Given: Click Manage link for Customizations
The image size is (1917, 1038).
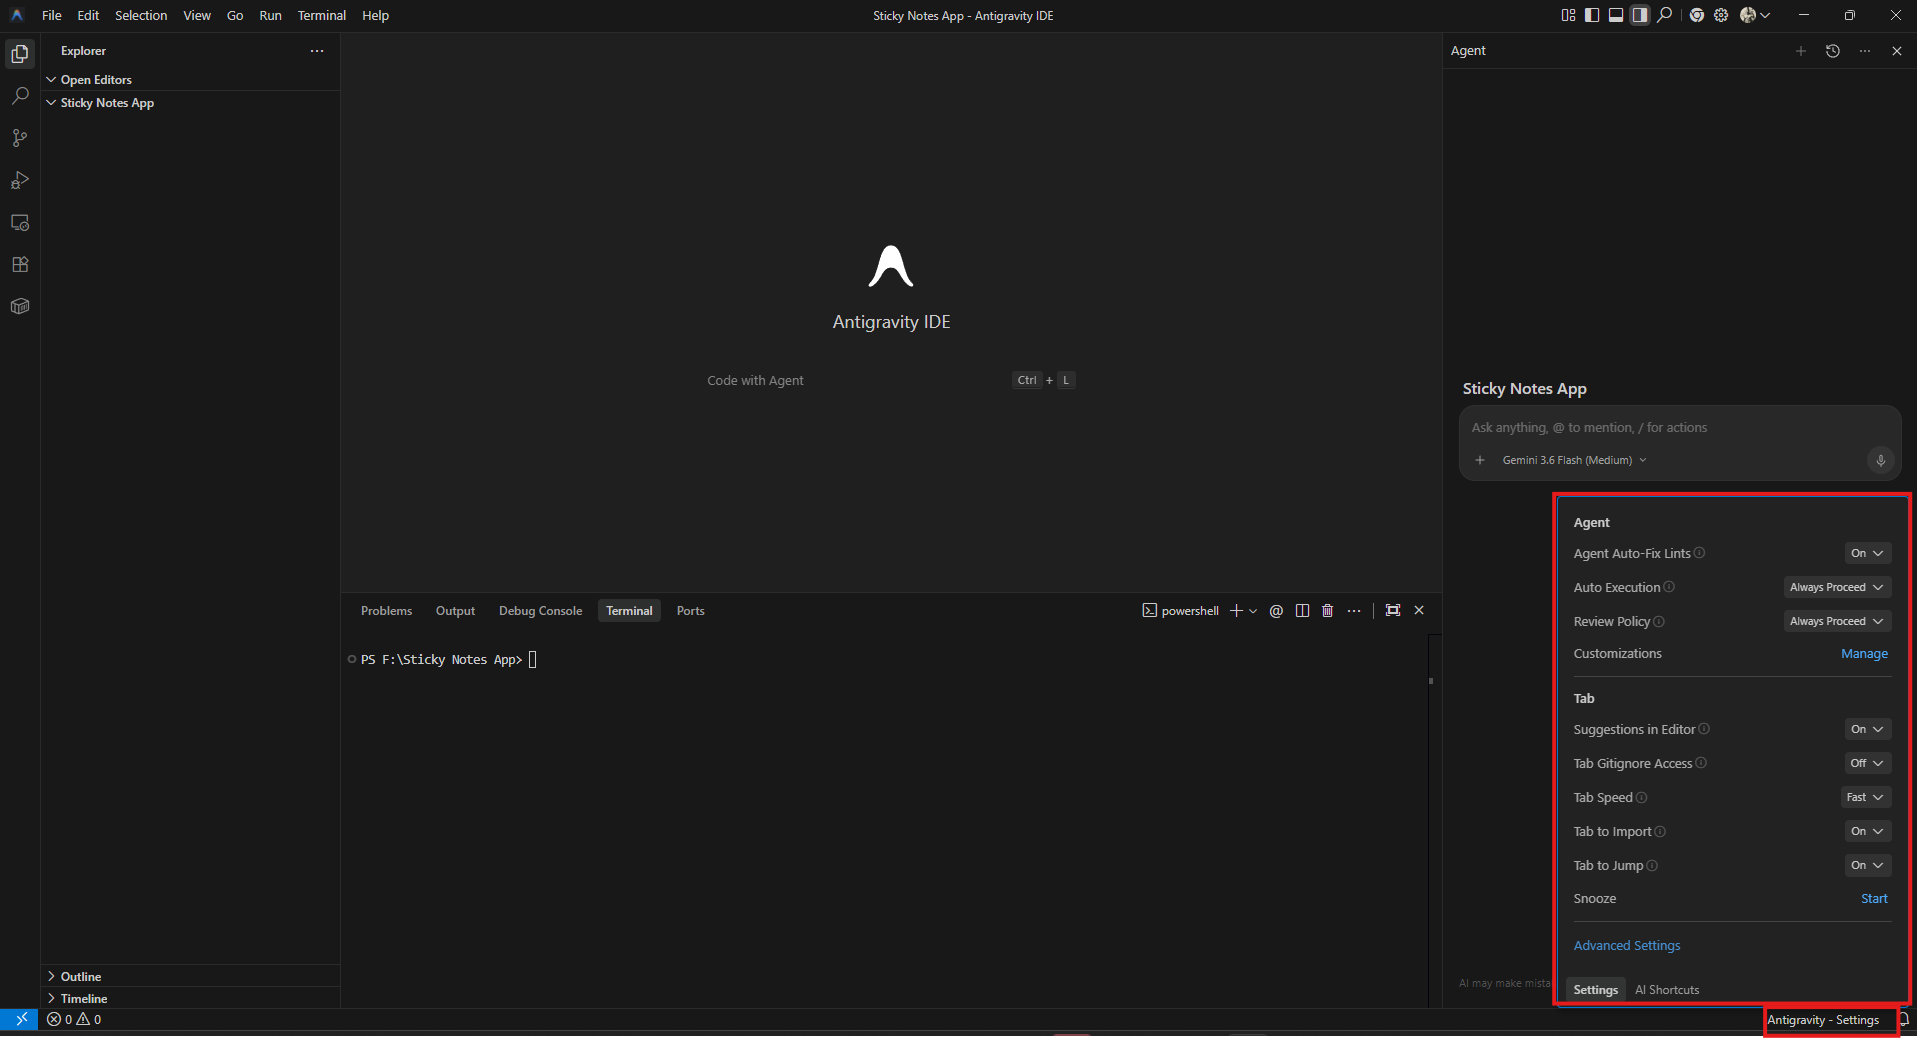Looking at the screenshot, I should pos(1864,653).
